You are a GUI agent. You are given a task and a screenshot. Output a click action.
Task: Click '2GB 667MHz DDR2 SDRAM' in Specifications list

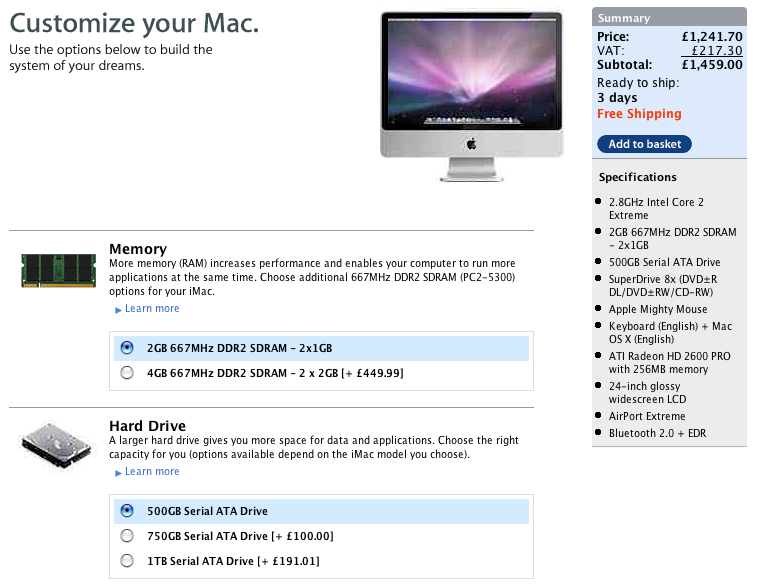coord(672,239)
